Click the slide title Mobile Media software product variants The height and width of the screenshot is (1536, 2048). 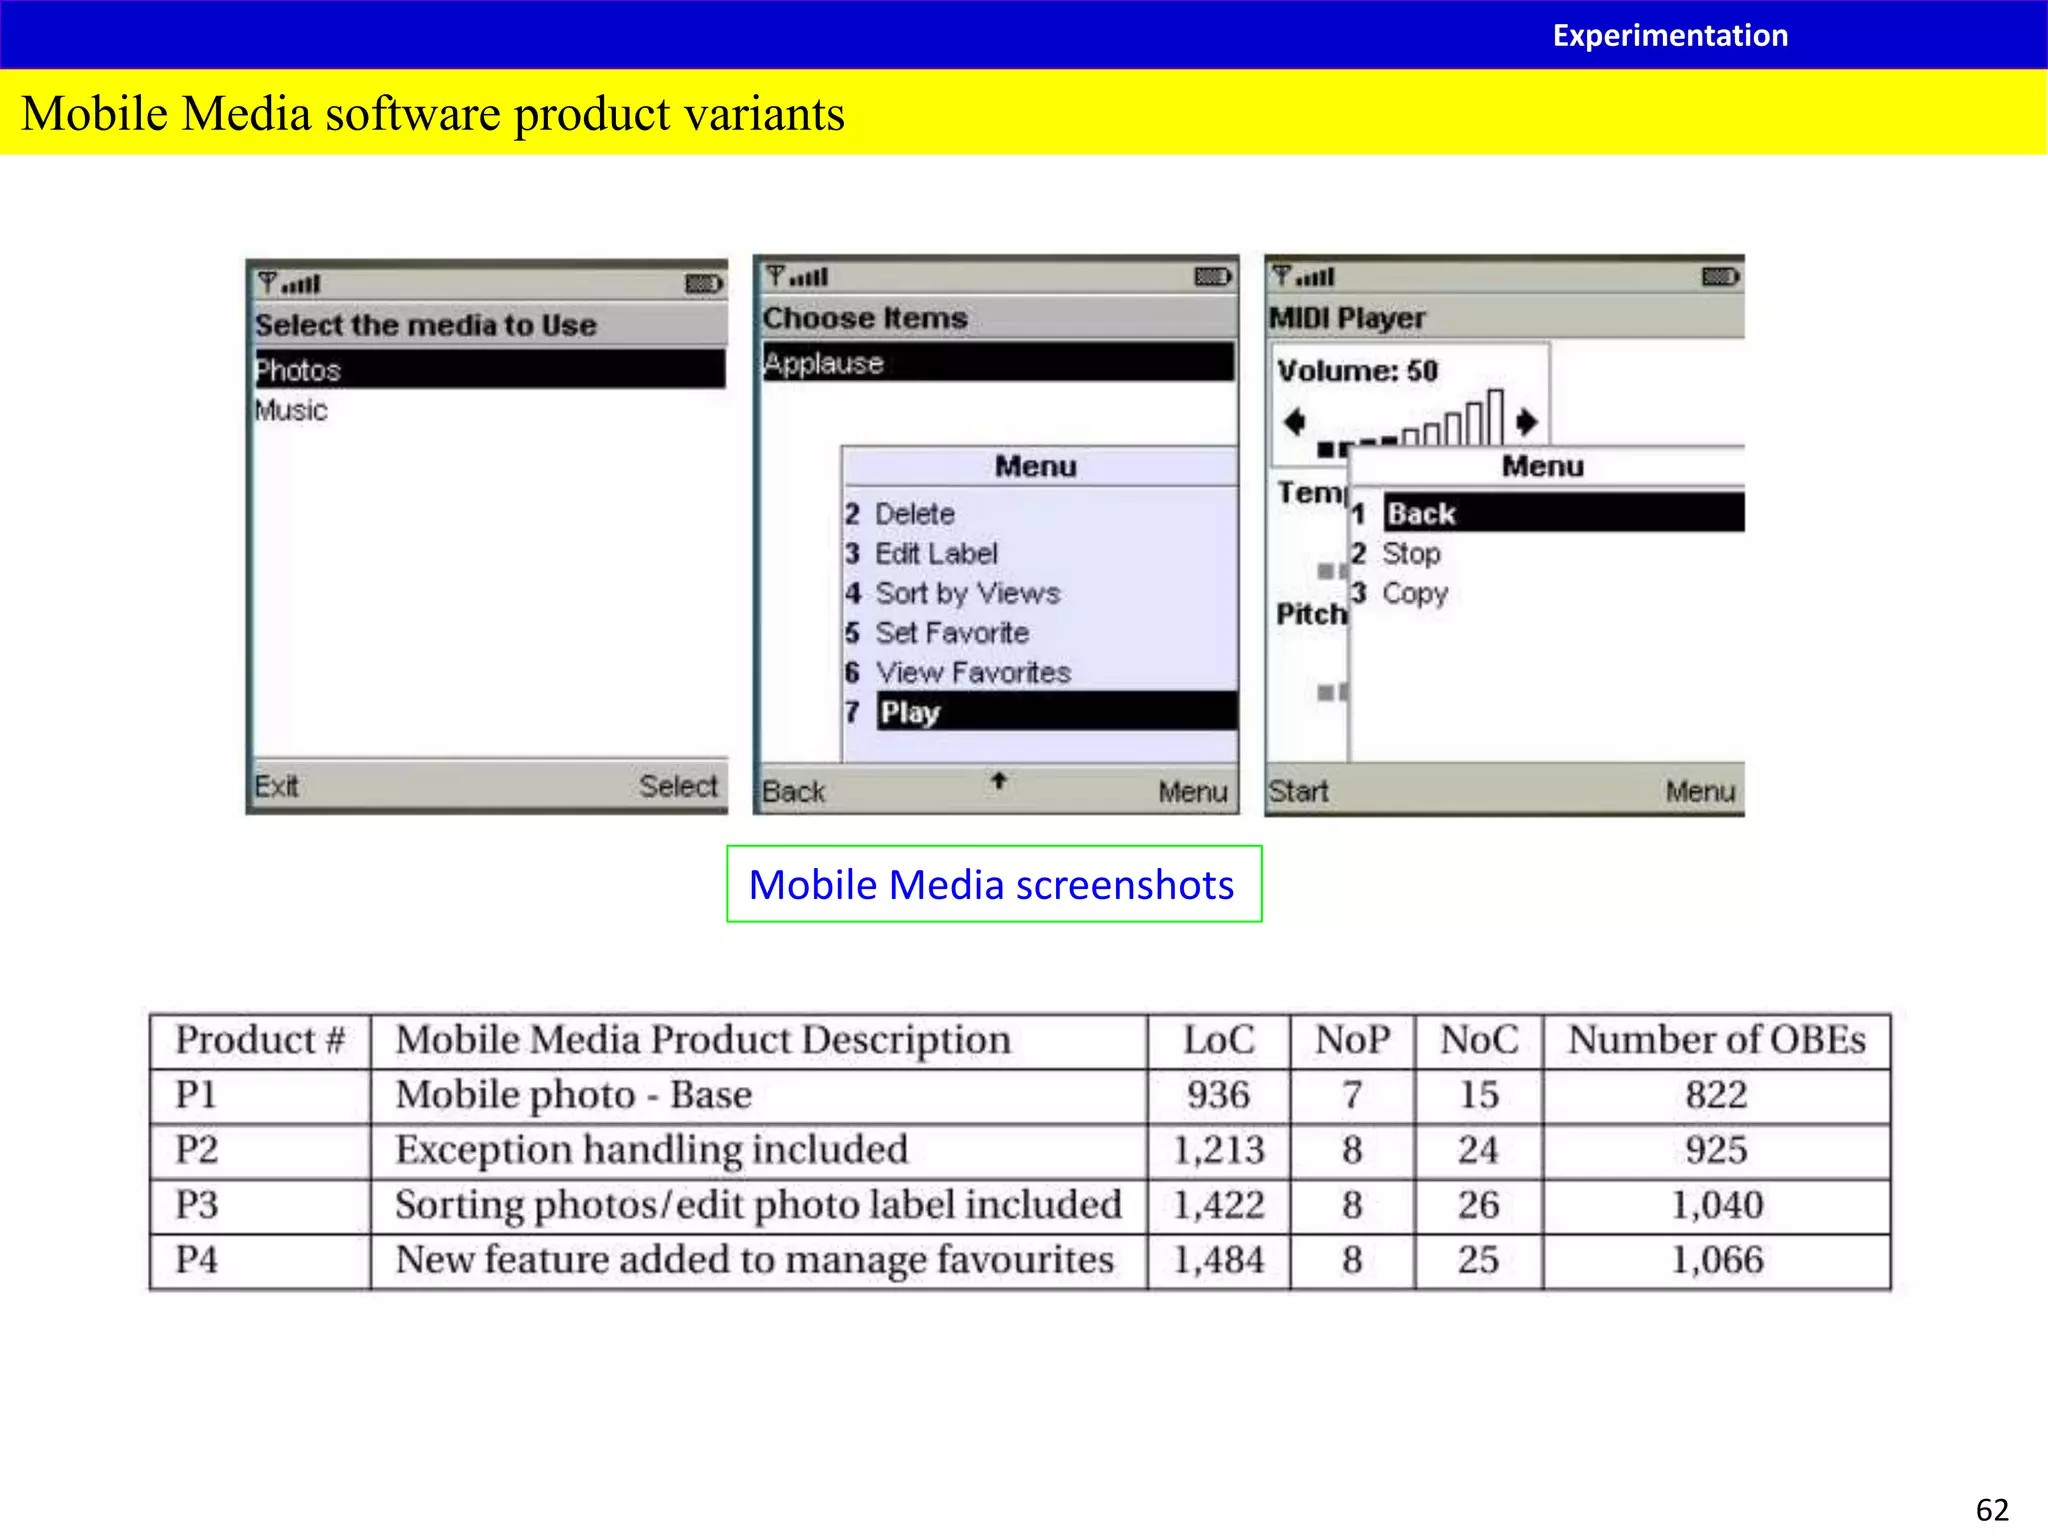coord(433,113)
